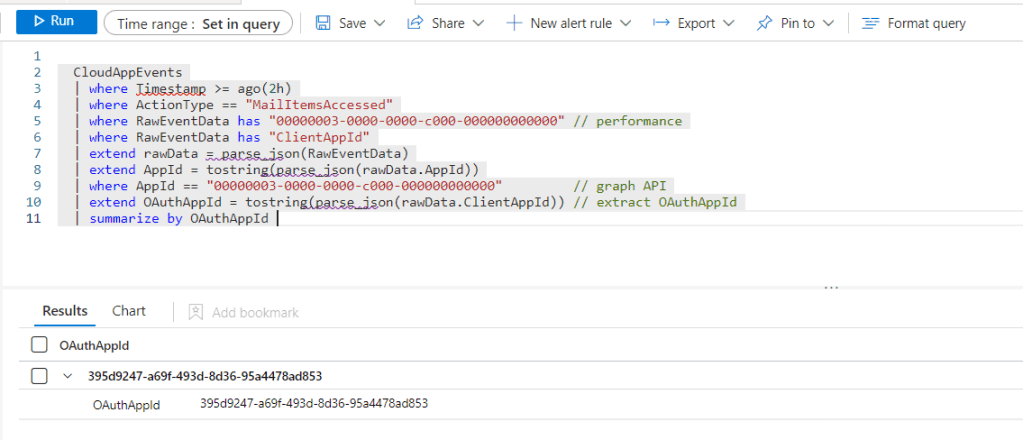
Task: Open the New alert rule dropdown chevron
Action: [625, 22]
